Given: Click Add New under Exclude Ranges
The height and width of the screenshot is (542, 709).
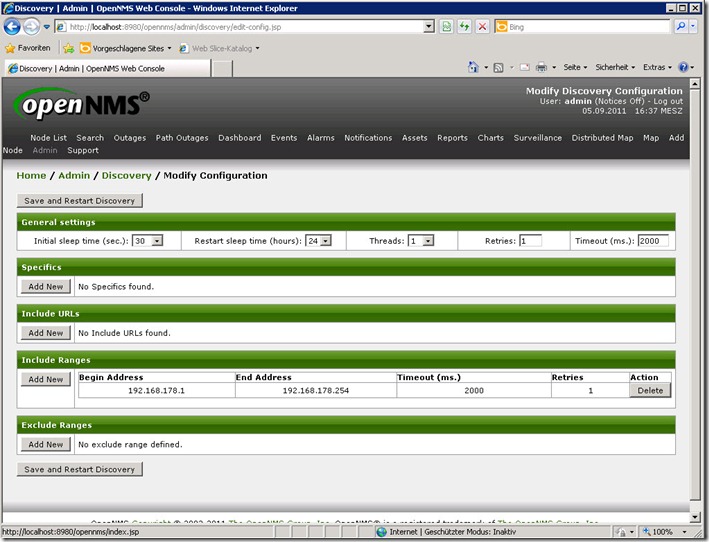Looking at the screenshot, I should coord(46,444).
